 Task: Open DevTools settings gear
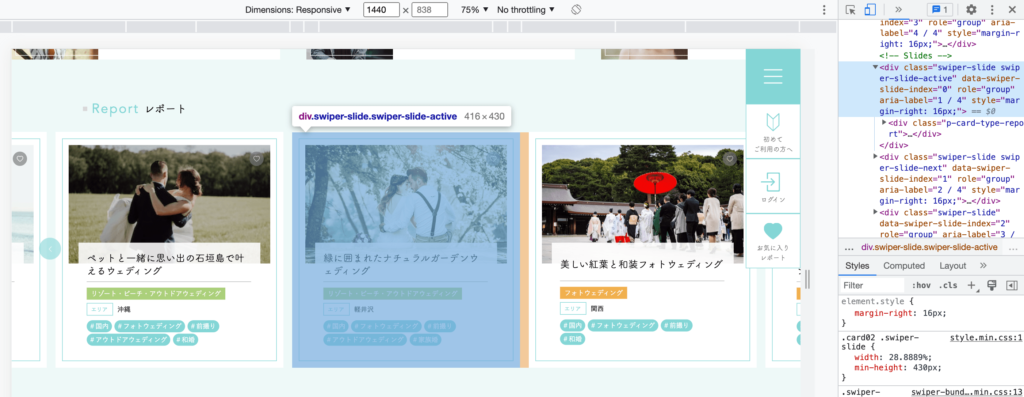tap(971, 10)
